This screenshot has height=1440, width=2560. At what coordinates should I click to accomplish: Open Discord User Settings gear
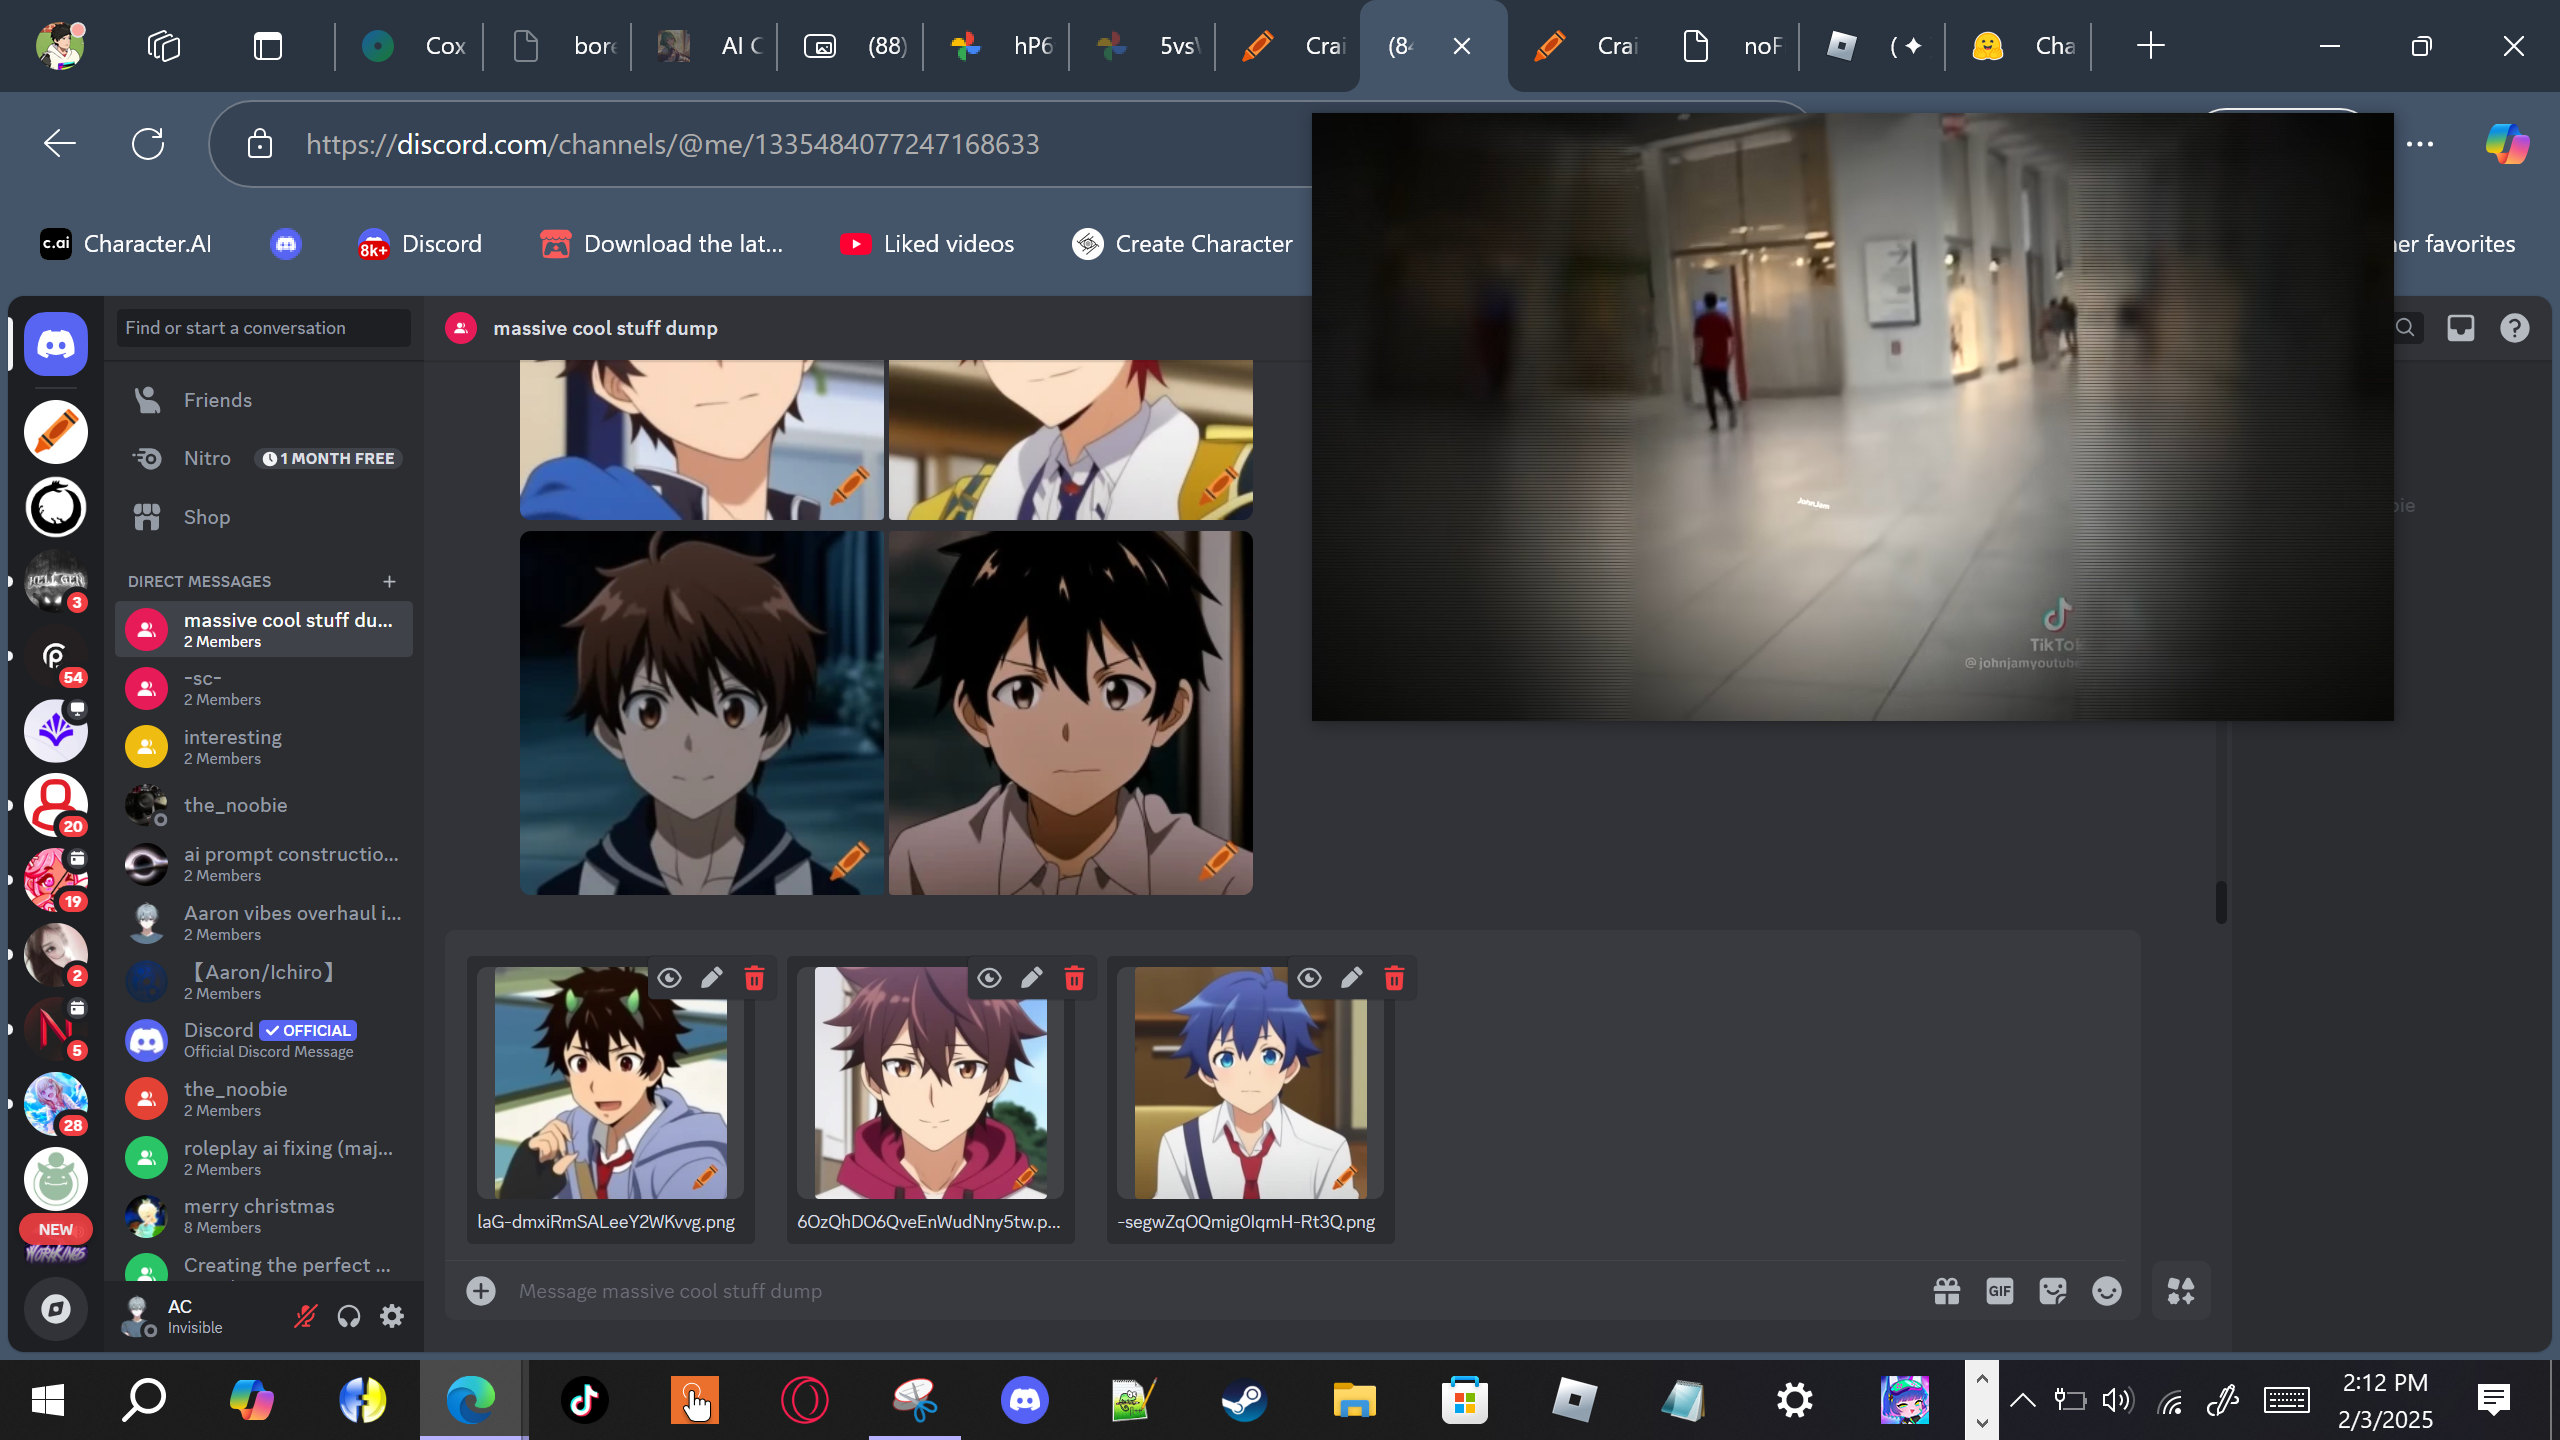click(x=392, y=1316)
